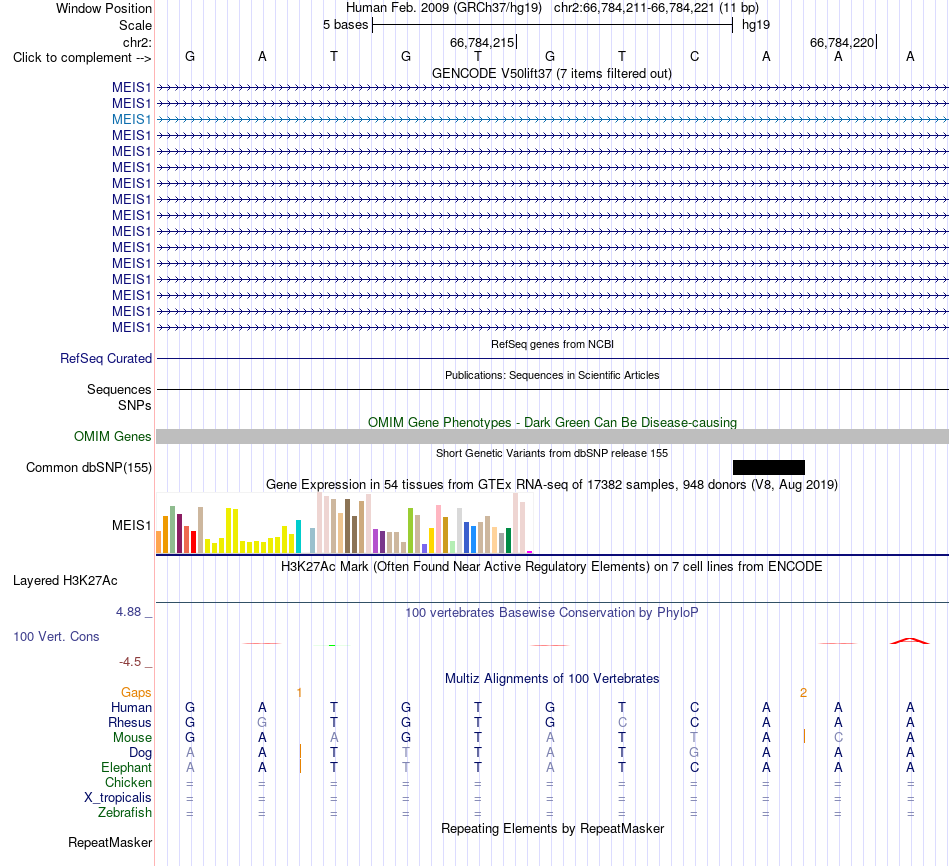Click gap count '1' in the Gaps row
Viewport: 950px width, 866px height.
(299, 693)
